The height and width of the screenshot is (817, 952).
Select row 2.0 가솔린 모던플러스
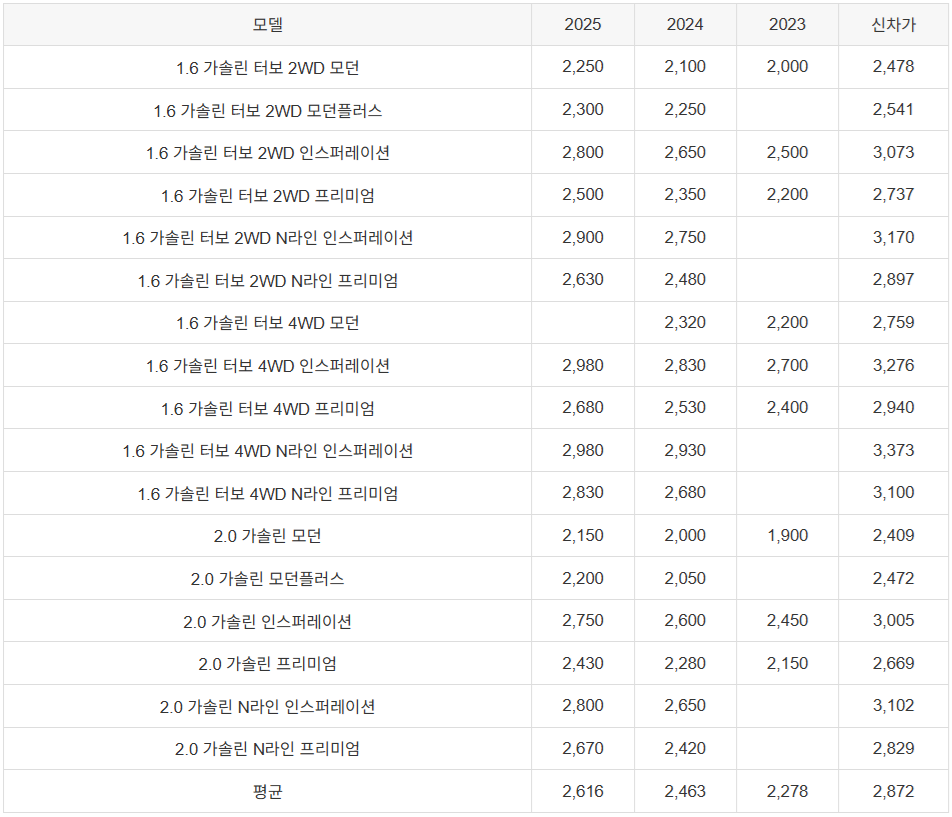pos(476,578)
